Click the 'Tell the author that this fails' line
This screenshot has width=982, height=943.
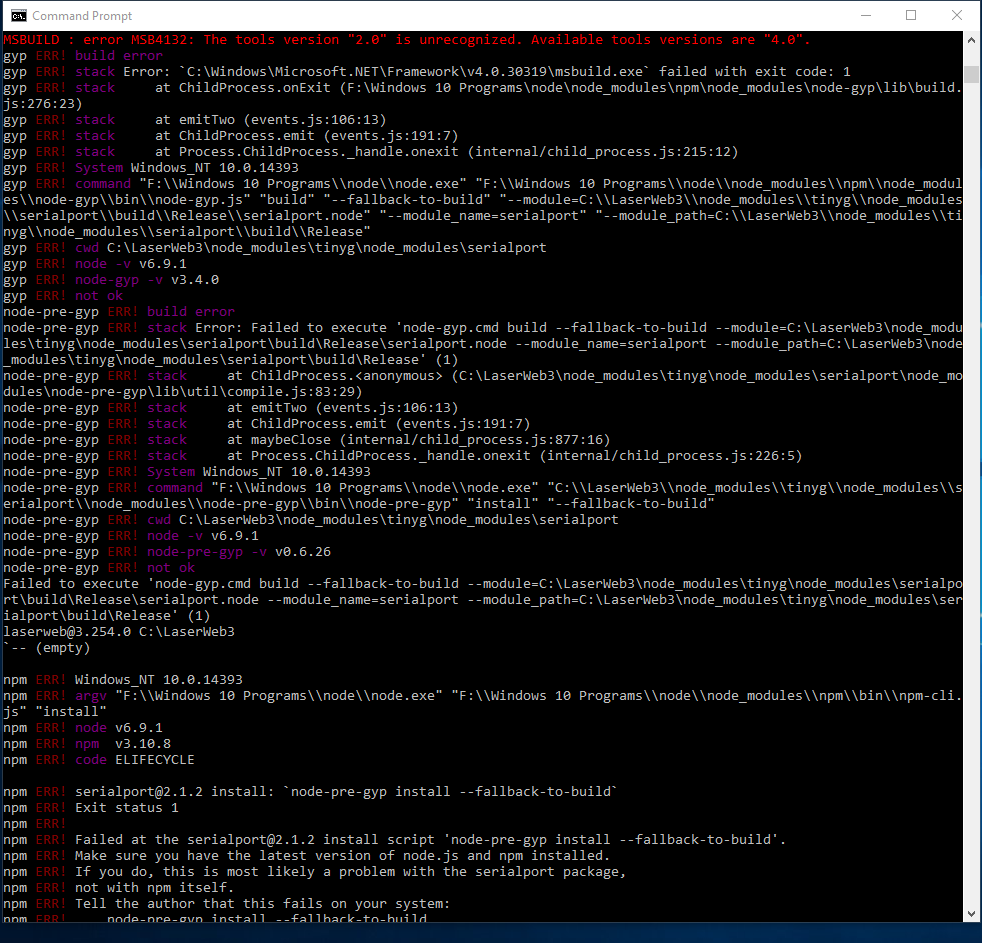pos(227,904)
